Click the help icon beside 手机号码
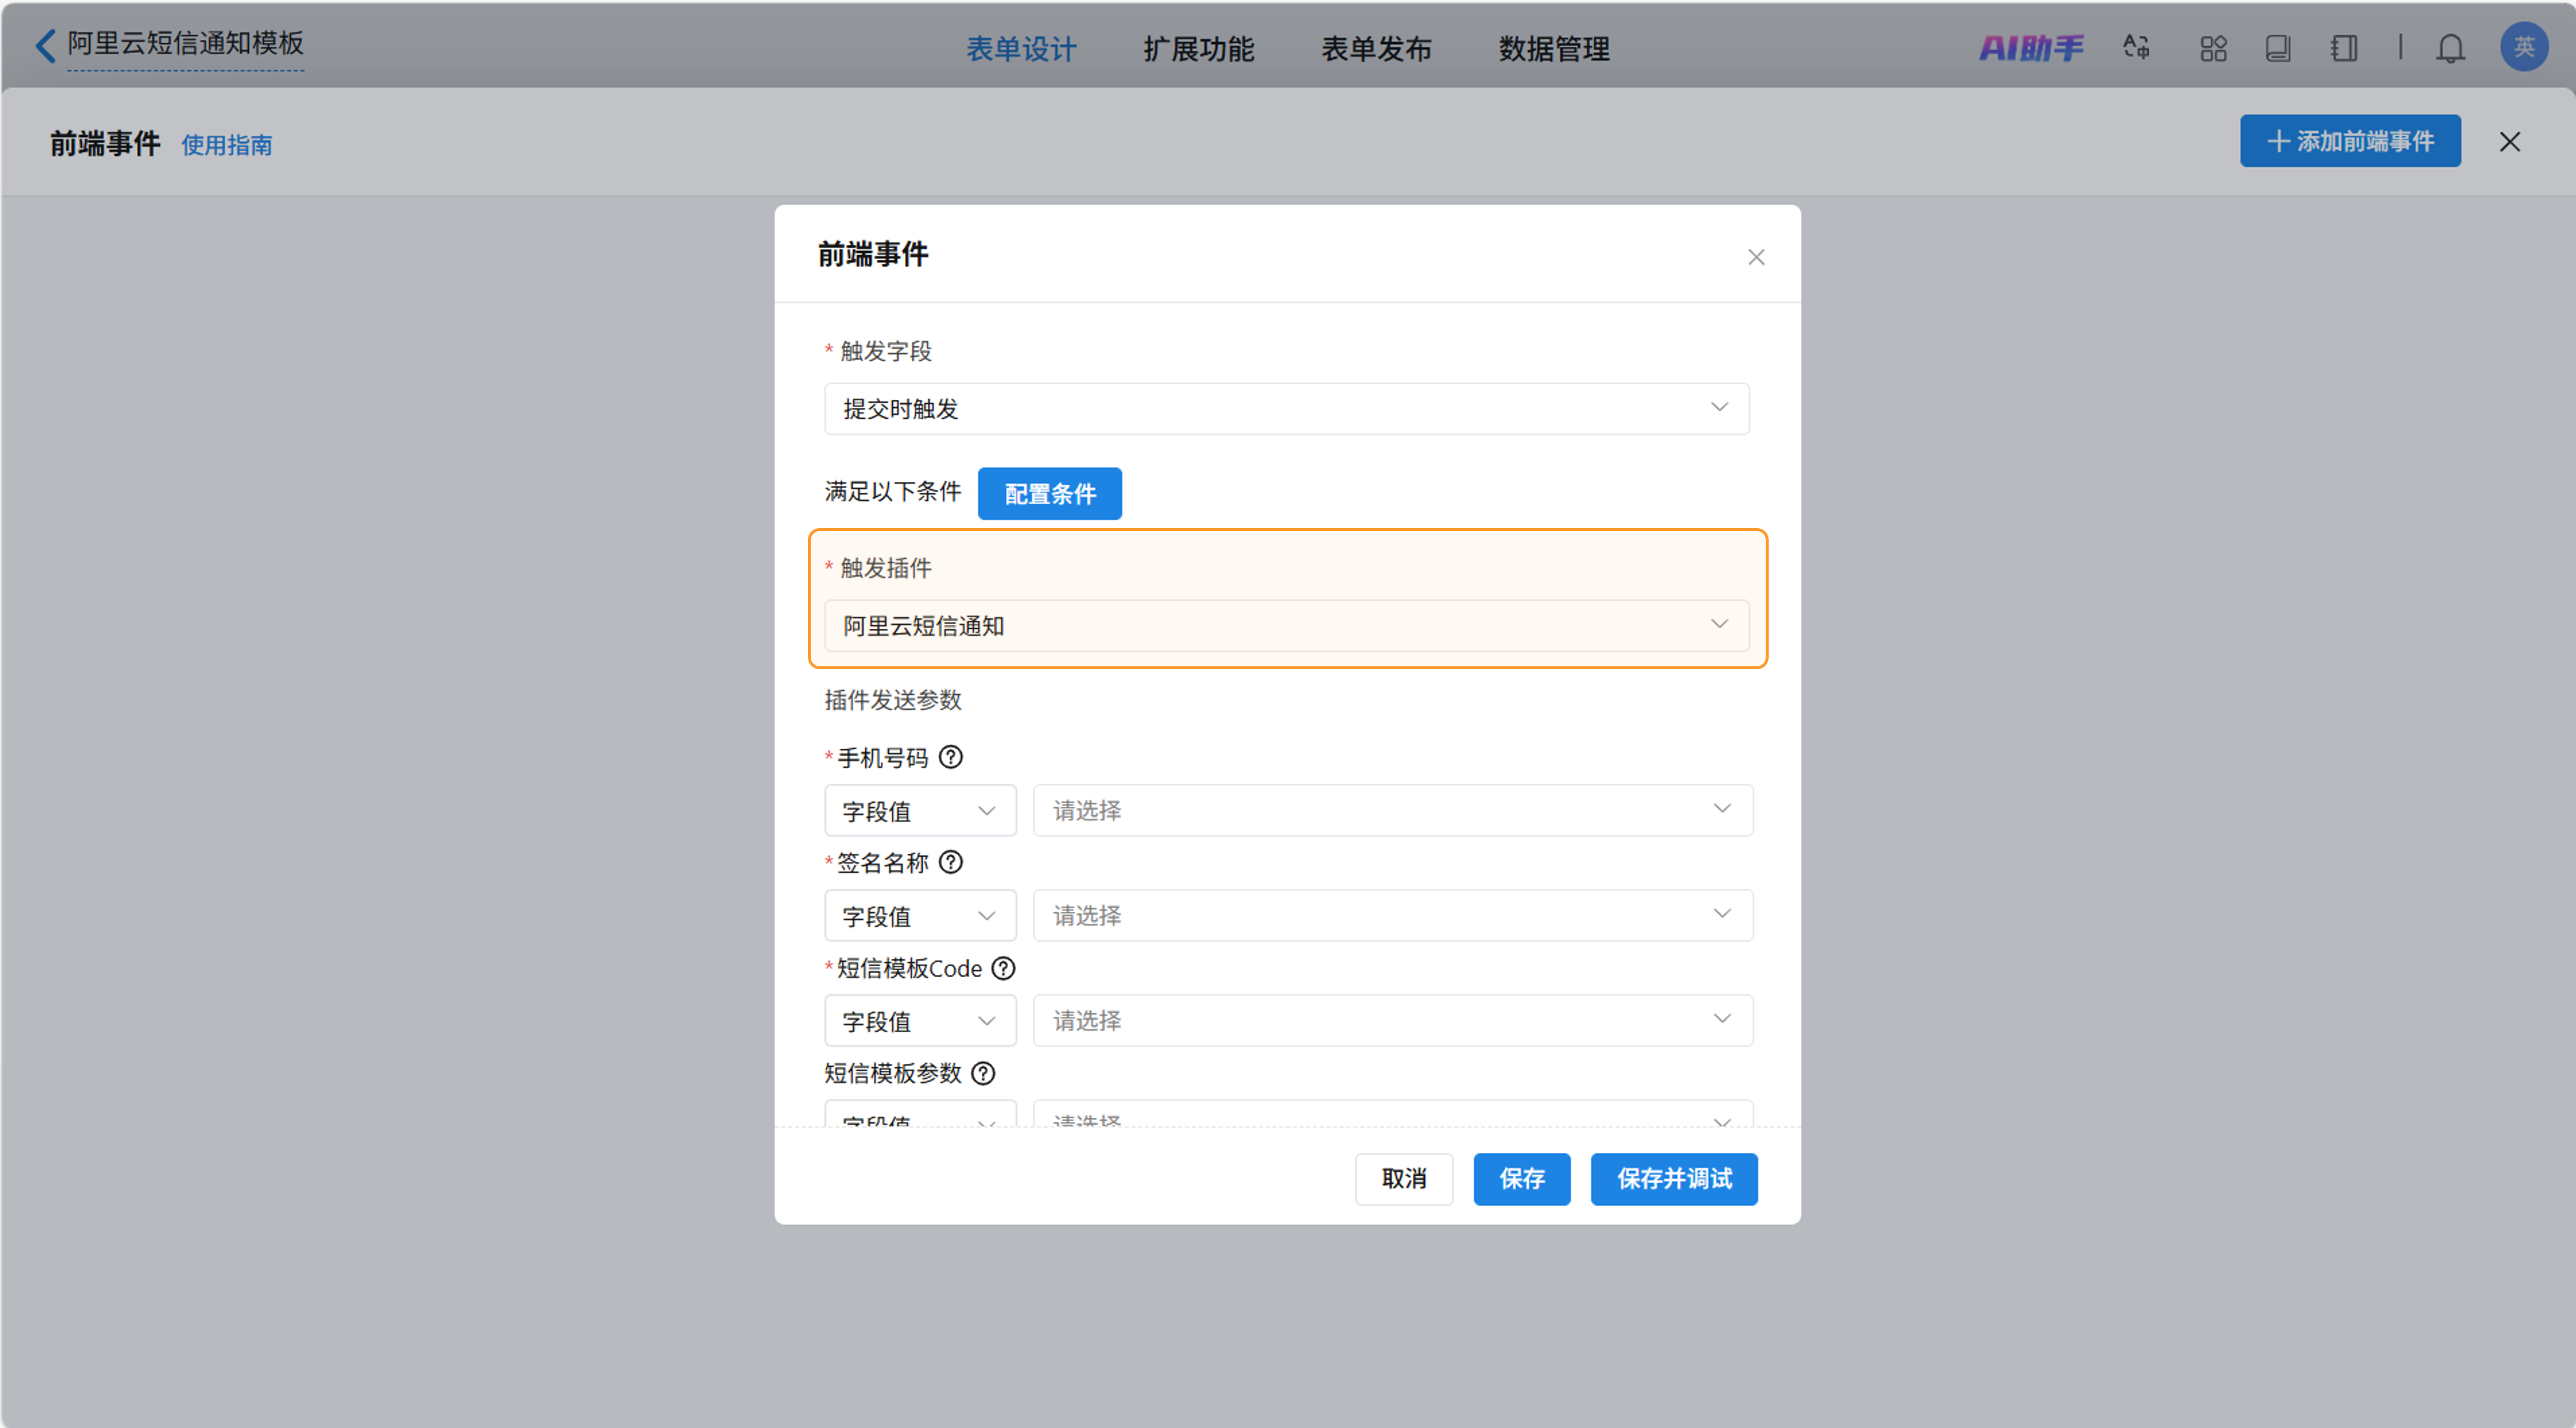 coord(951,757)
